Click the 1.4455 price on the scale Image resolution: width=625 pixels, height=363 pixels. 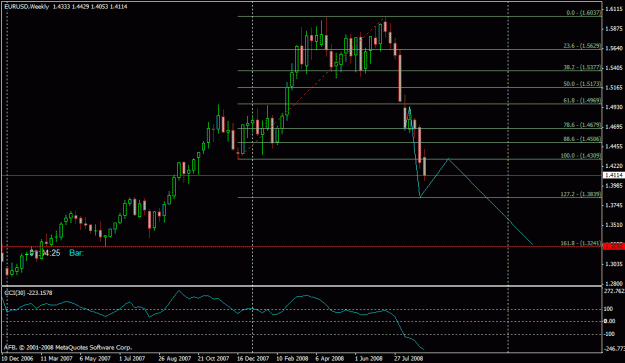[x=614, y=146]
